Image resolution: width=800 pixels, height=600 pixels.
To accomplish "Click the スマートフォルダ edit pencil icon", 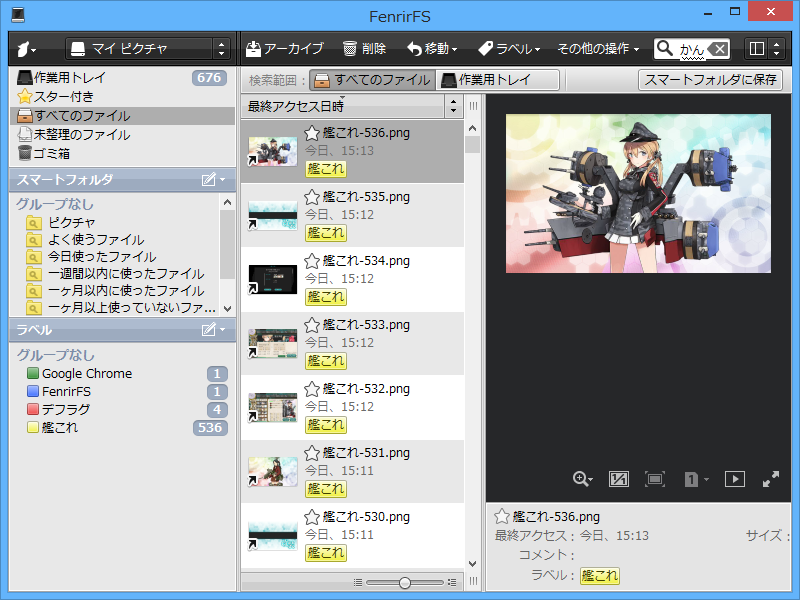I will (208, 180).
